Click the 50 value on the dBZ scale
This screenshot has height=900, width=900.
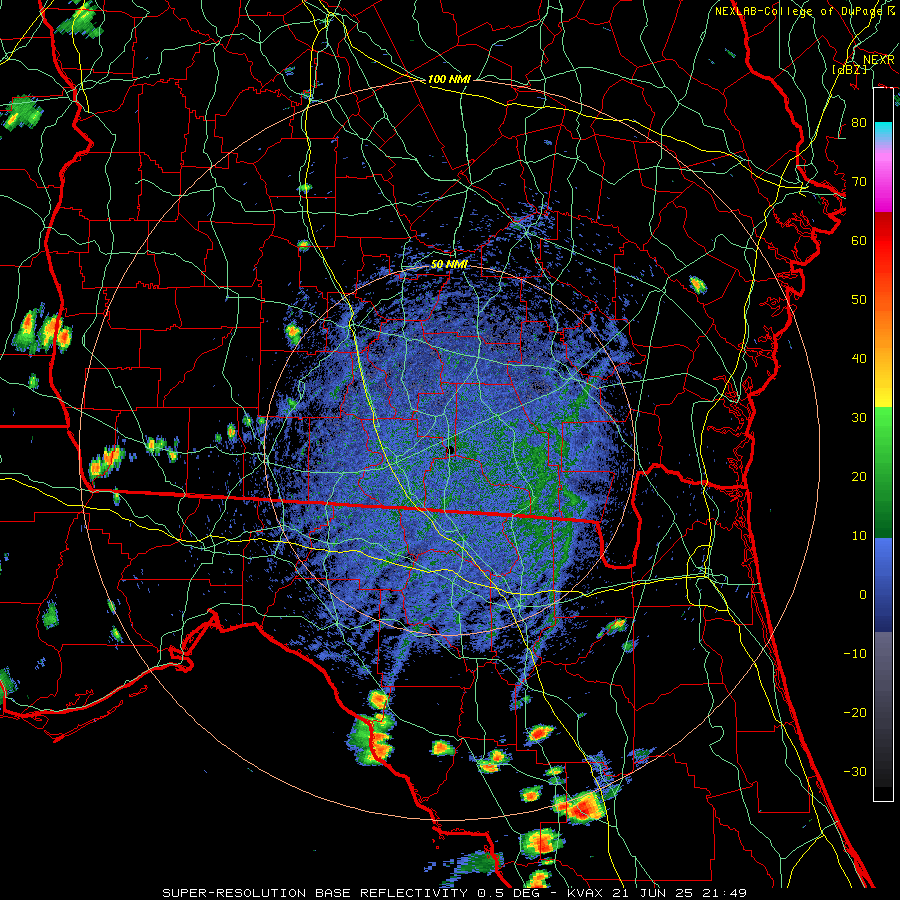click(x=859, y=300)
